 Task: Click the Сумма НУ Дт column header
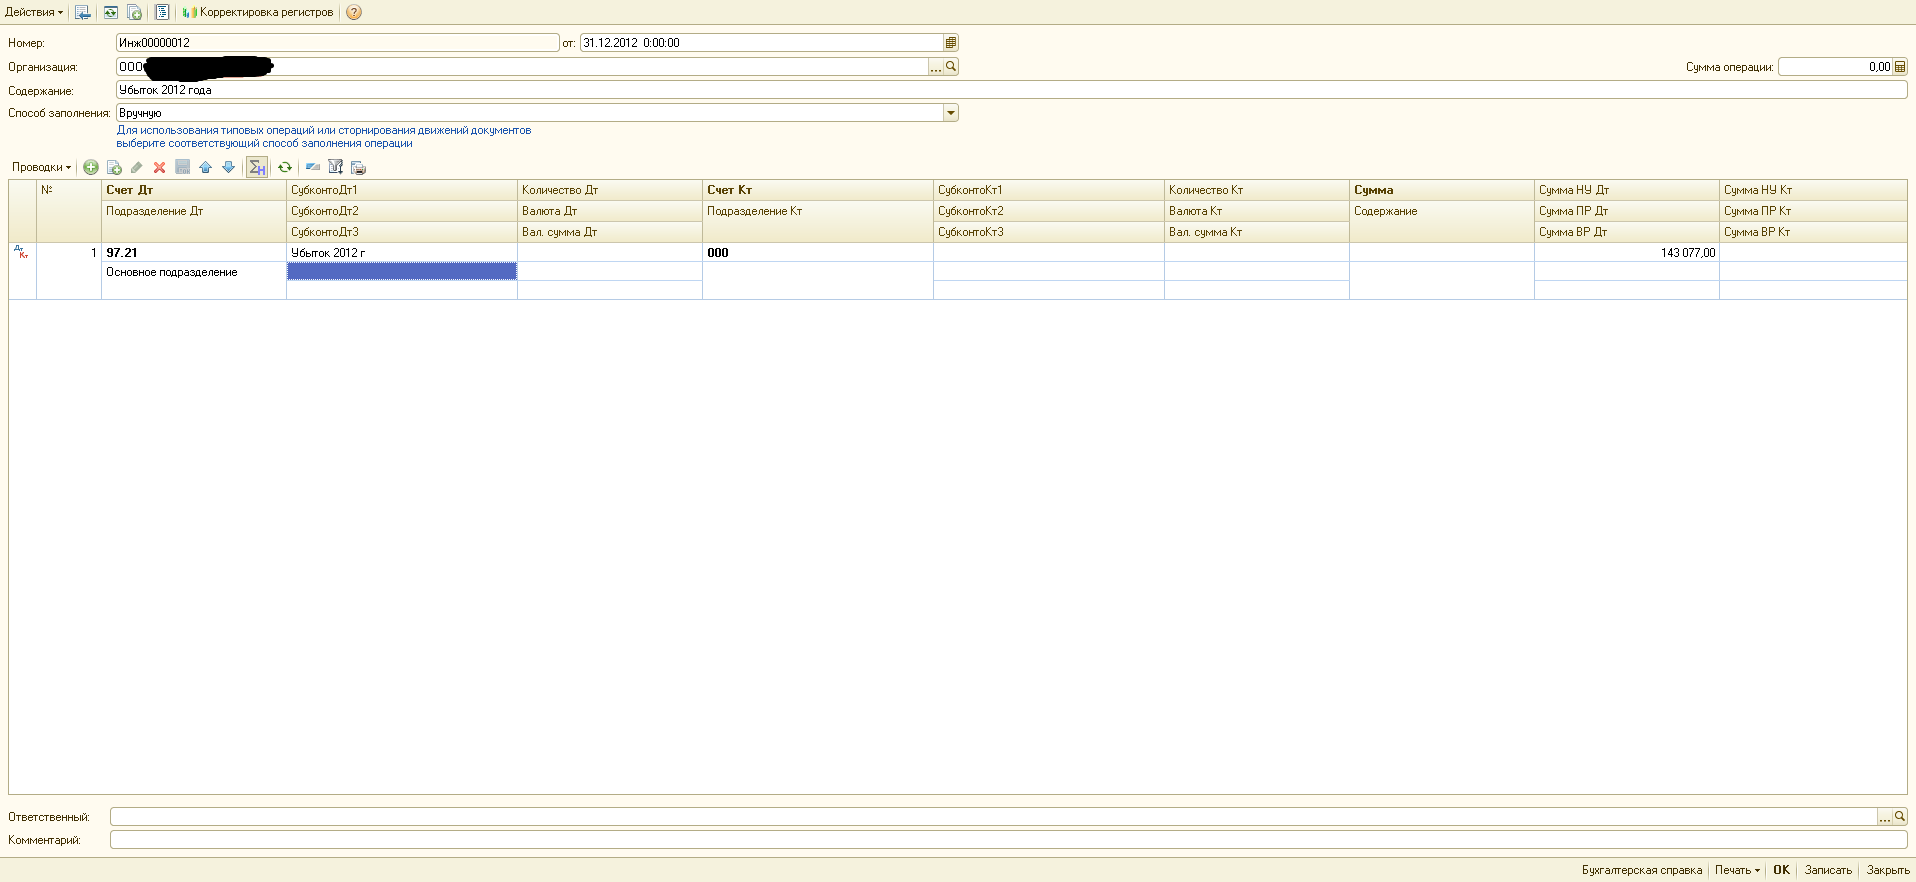[x=1627, y=190]
